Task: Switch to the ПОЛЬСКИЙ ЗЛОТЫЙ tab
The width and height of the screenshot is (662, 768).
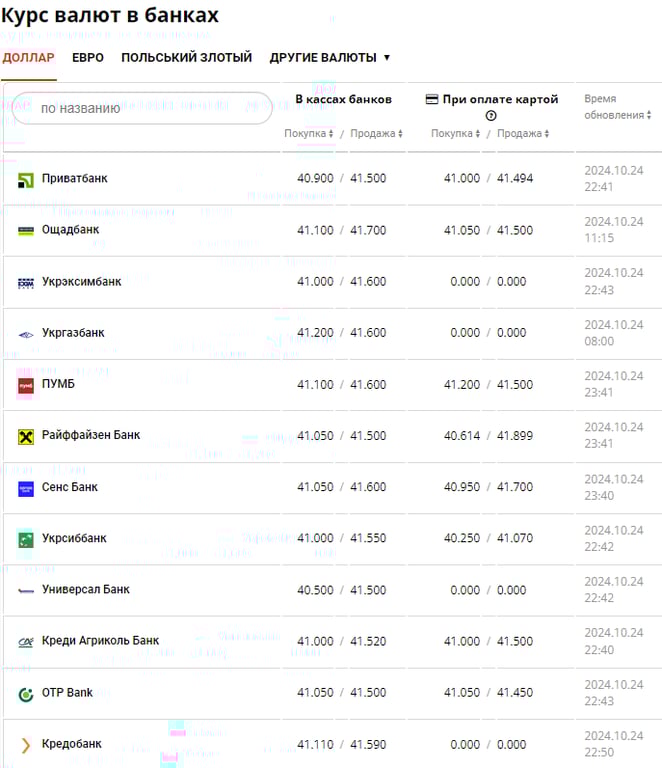Action: 186,58
